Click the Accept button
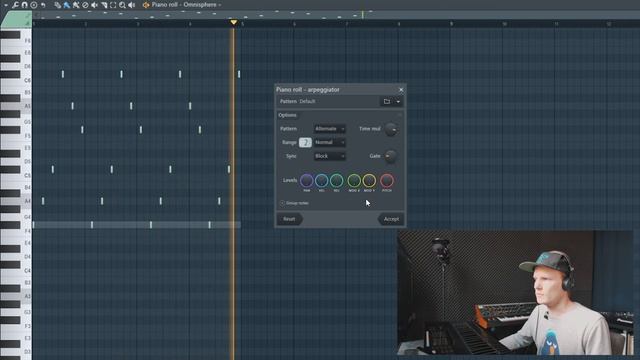 [391, 219]
